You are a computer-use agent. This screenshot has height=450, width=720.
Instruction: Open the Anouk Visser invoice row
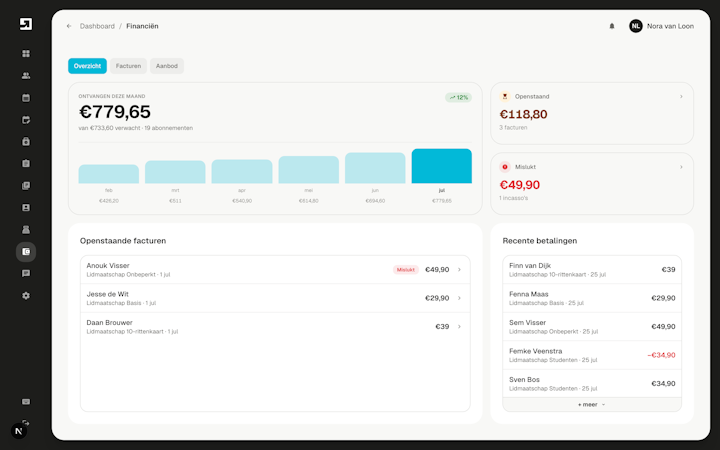point(275,270)
